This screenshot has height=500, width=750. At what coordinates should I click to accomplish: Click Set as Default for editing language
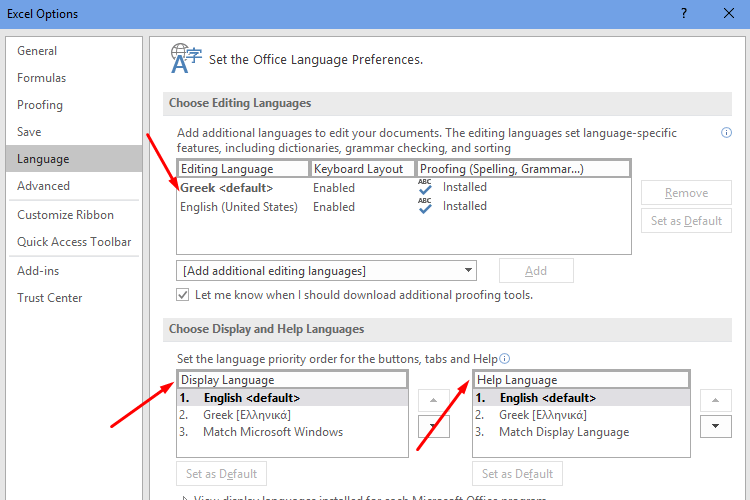click(686, 221)
